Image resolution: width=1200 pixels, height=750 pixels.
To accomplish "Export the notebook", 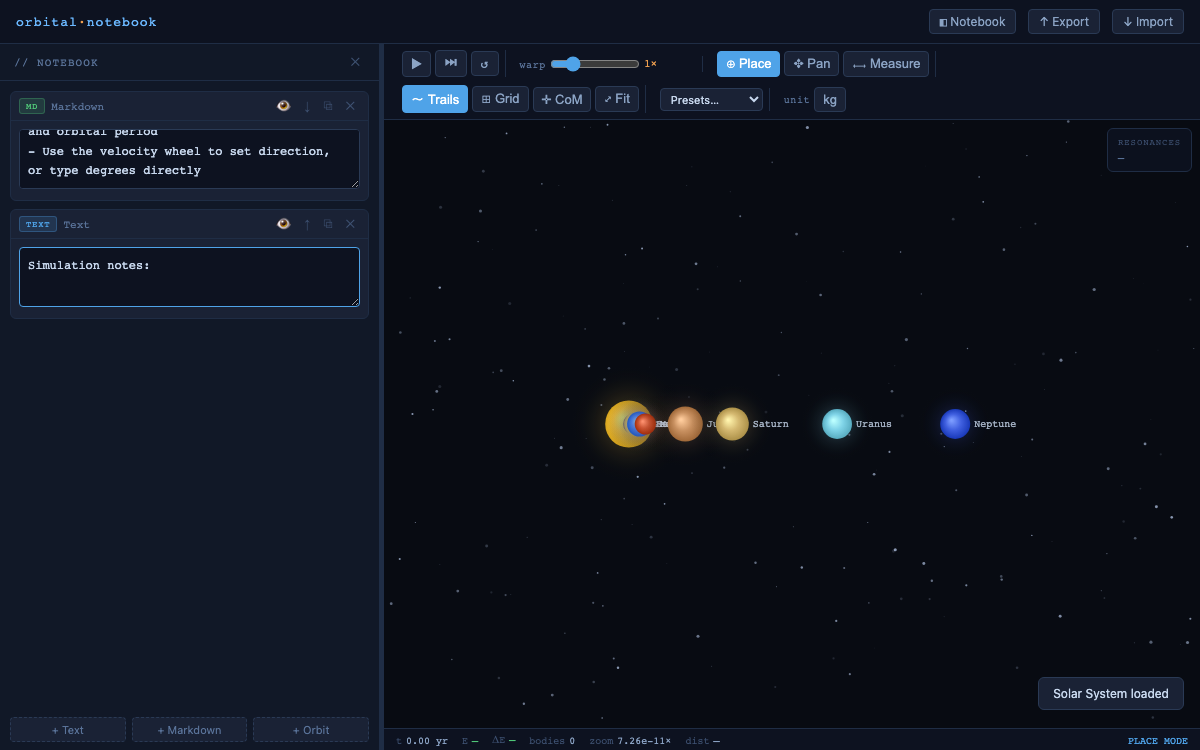I will coord(1064,22).
